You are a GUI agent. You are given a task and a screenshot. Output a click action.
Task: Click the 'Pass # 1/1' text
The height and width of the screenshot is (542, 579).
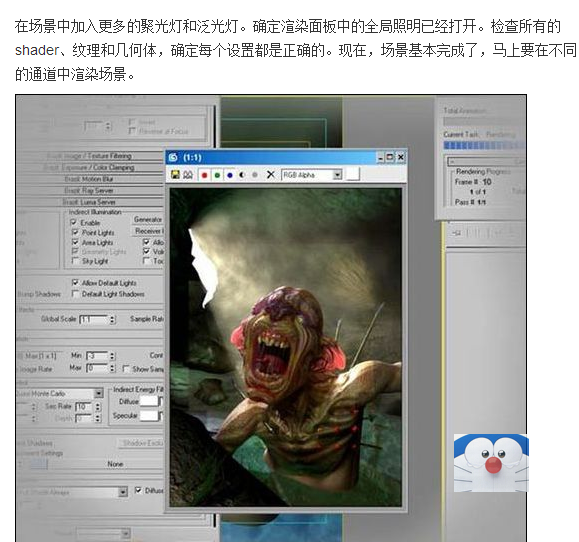pos(470,202)
